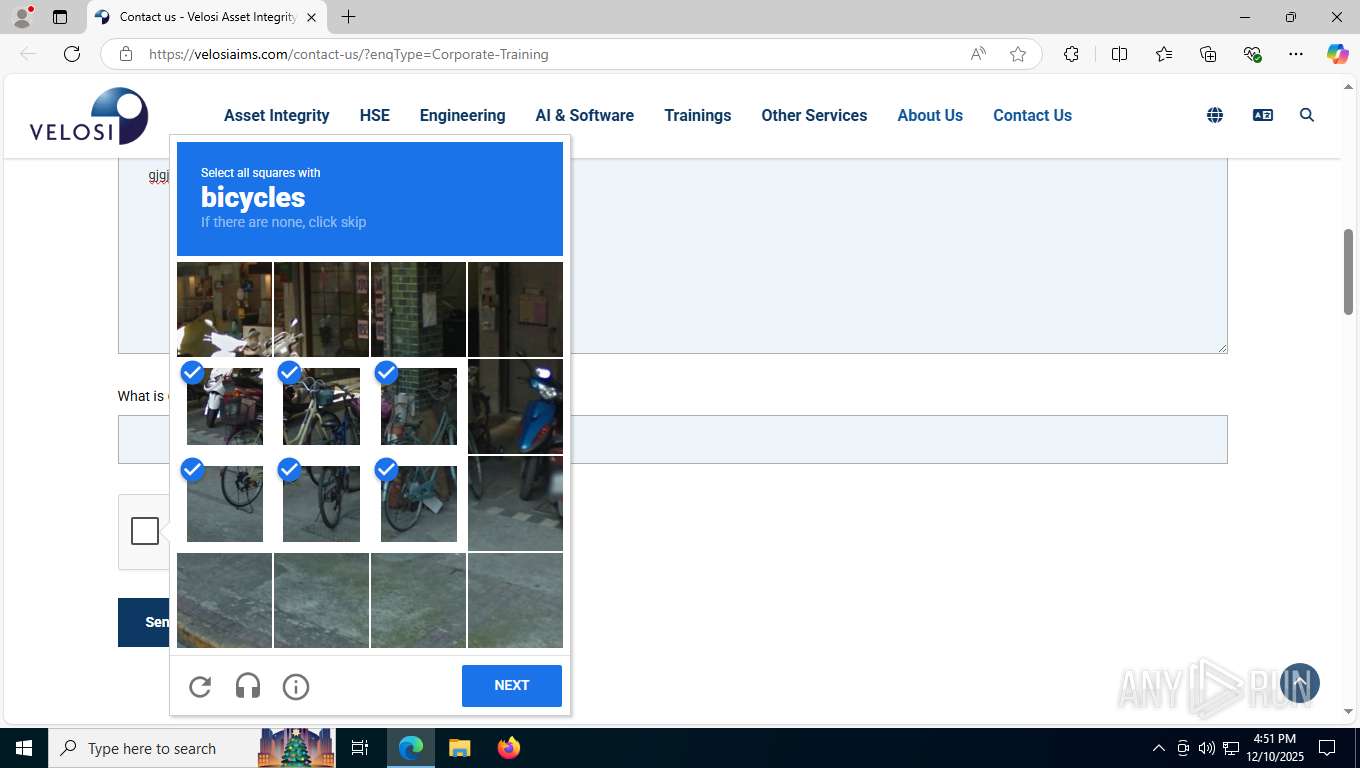This screenshot has width=1360, height=768.
Task: Open Windows Start menu
Action: pyautogui.click(x=24, y=748)
